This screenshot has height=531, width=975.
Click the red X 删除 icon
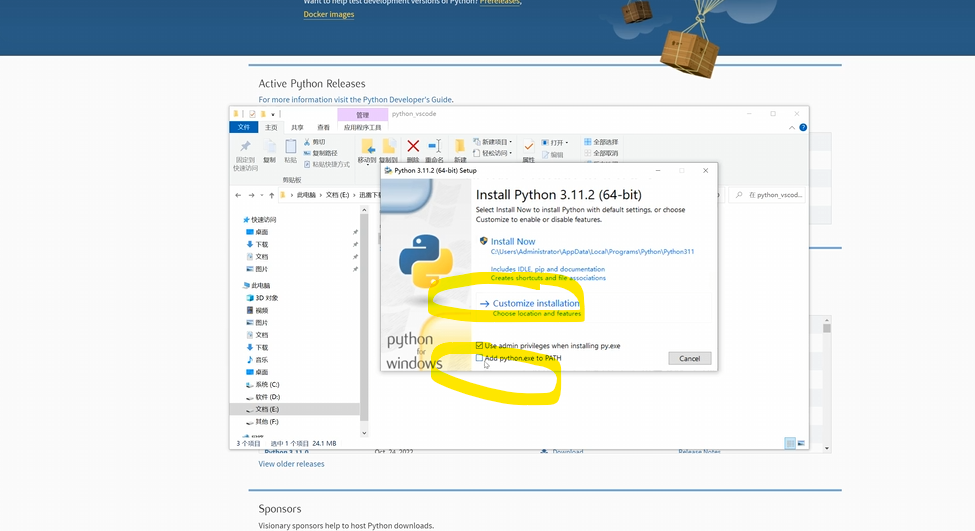point(413,146)
